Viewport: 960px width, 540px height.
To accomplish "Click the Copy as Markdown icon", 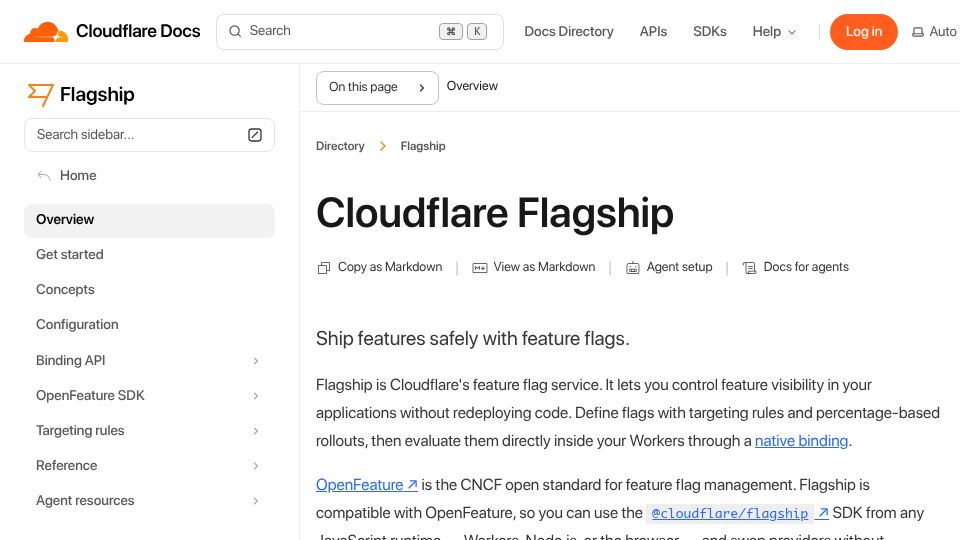I will point(324,268).
